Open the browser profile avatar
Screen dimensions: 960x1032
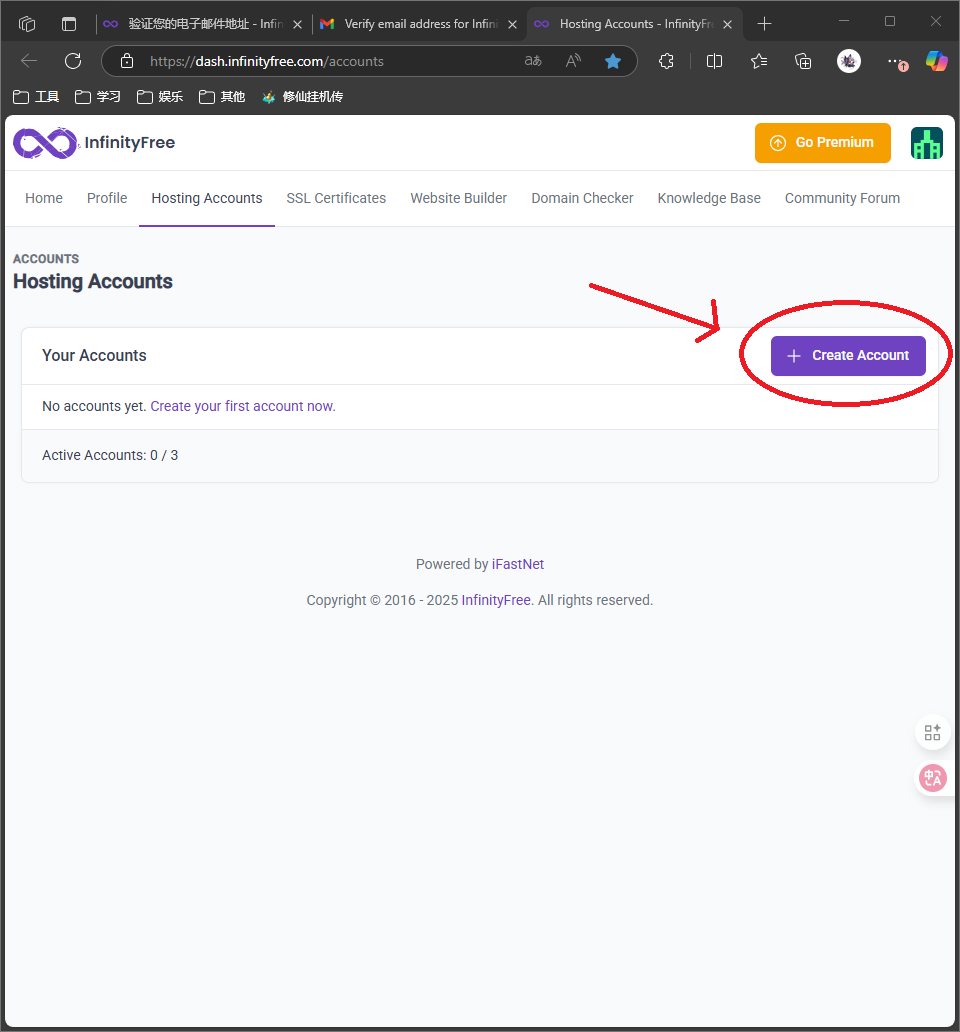click(849, 61)
